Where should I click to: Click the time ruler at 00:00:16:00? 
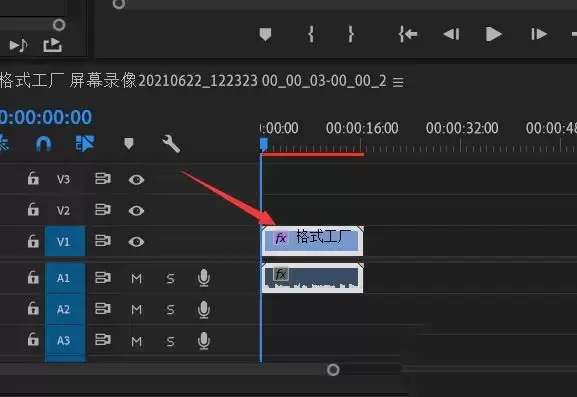(362, 128)
